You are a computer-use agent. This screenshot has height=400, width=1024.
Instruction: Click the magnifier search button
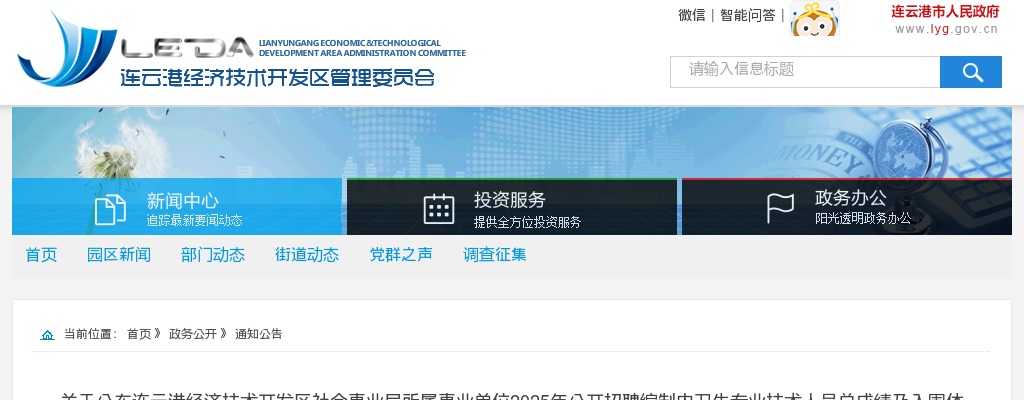[x=970, y=72]
